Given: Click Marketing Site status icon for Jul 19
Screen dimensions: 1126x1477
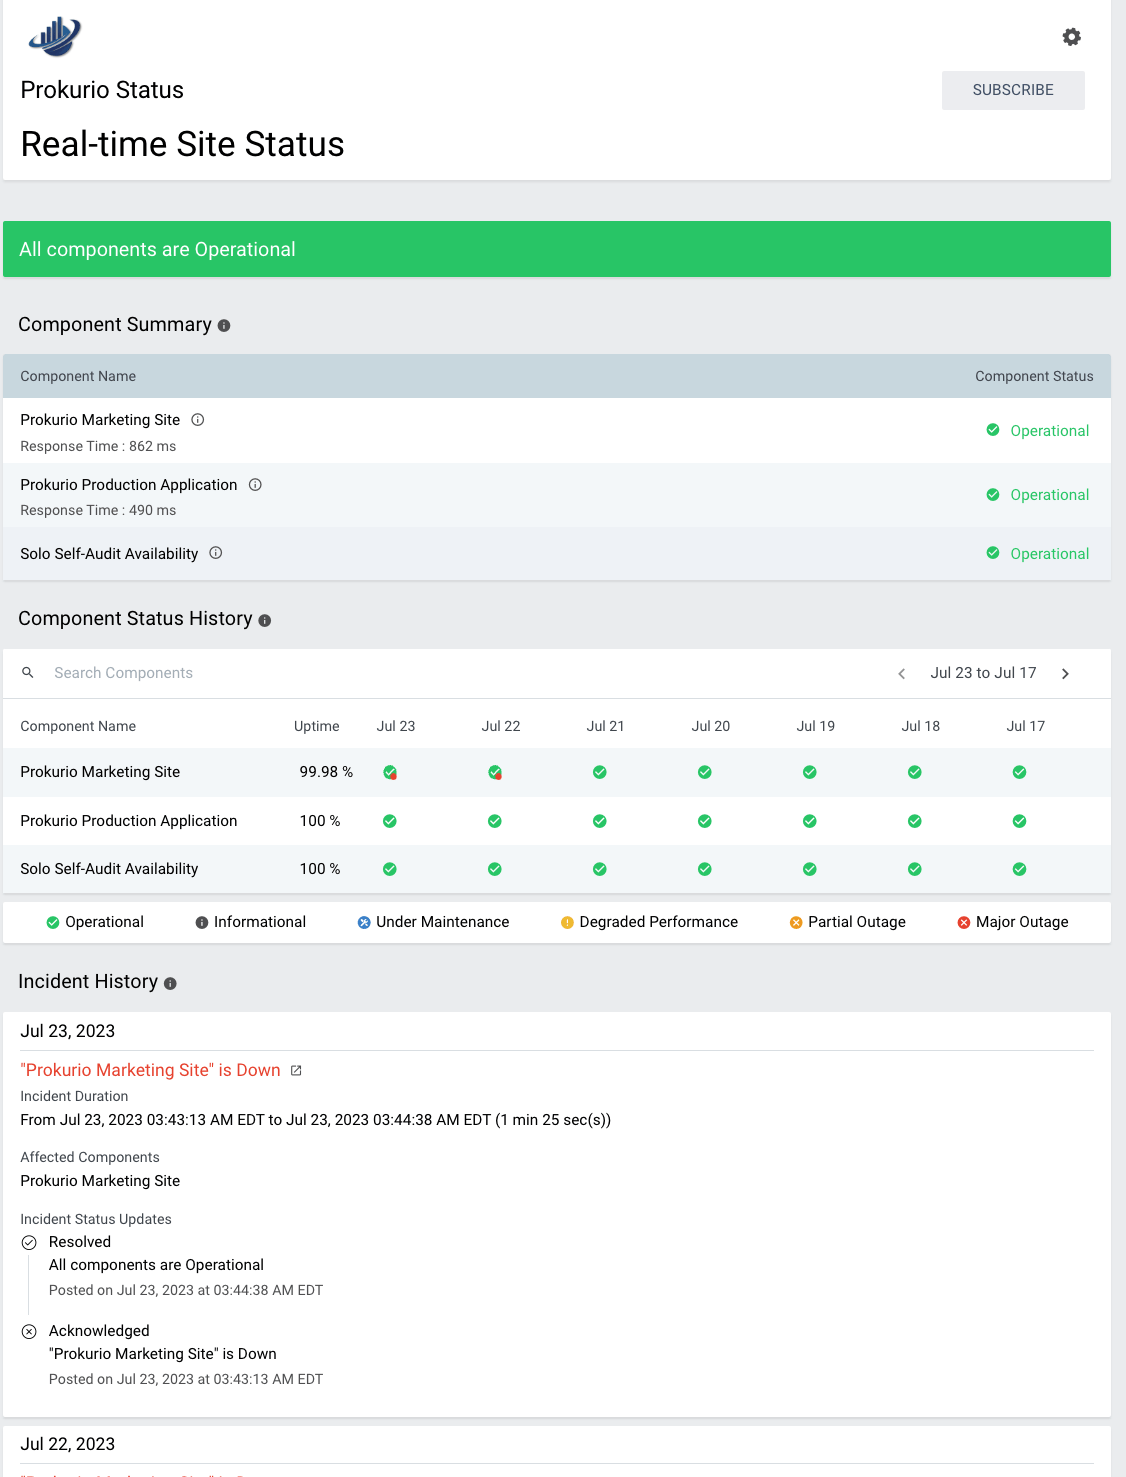Looking at the screenshot, I should pyautogui.click(x=810, y=772).
